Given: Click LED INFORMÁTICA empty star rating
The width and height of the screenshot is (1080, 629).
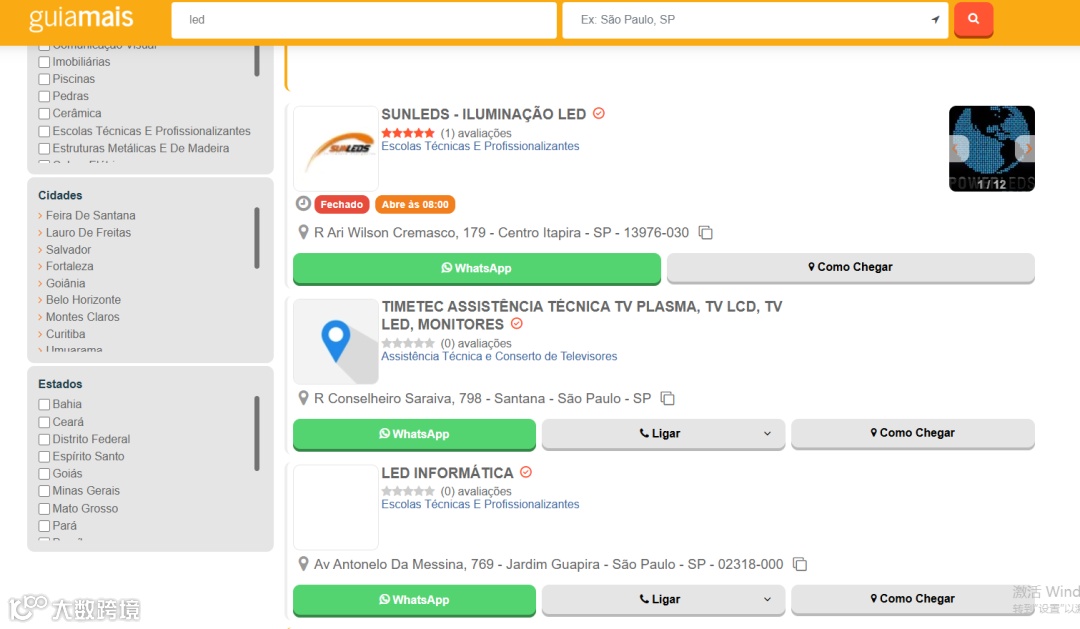Looking at the screenshot, I should point(408,491).
